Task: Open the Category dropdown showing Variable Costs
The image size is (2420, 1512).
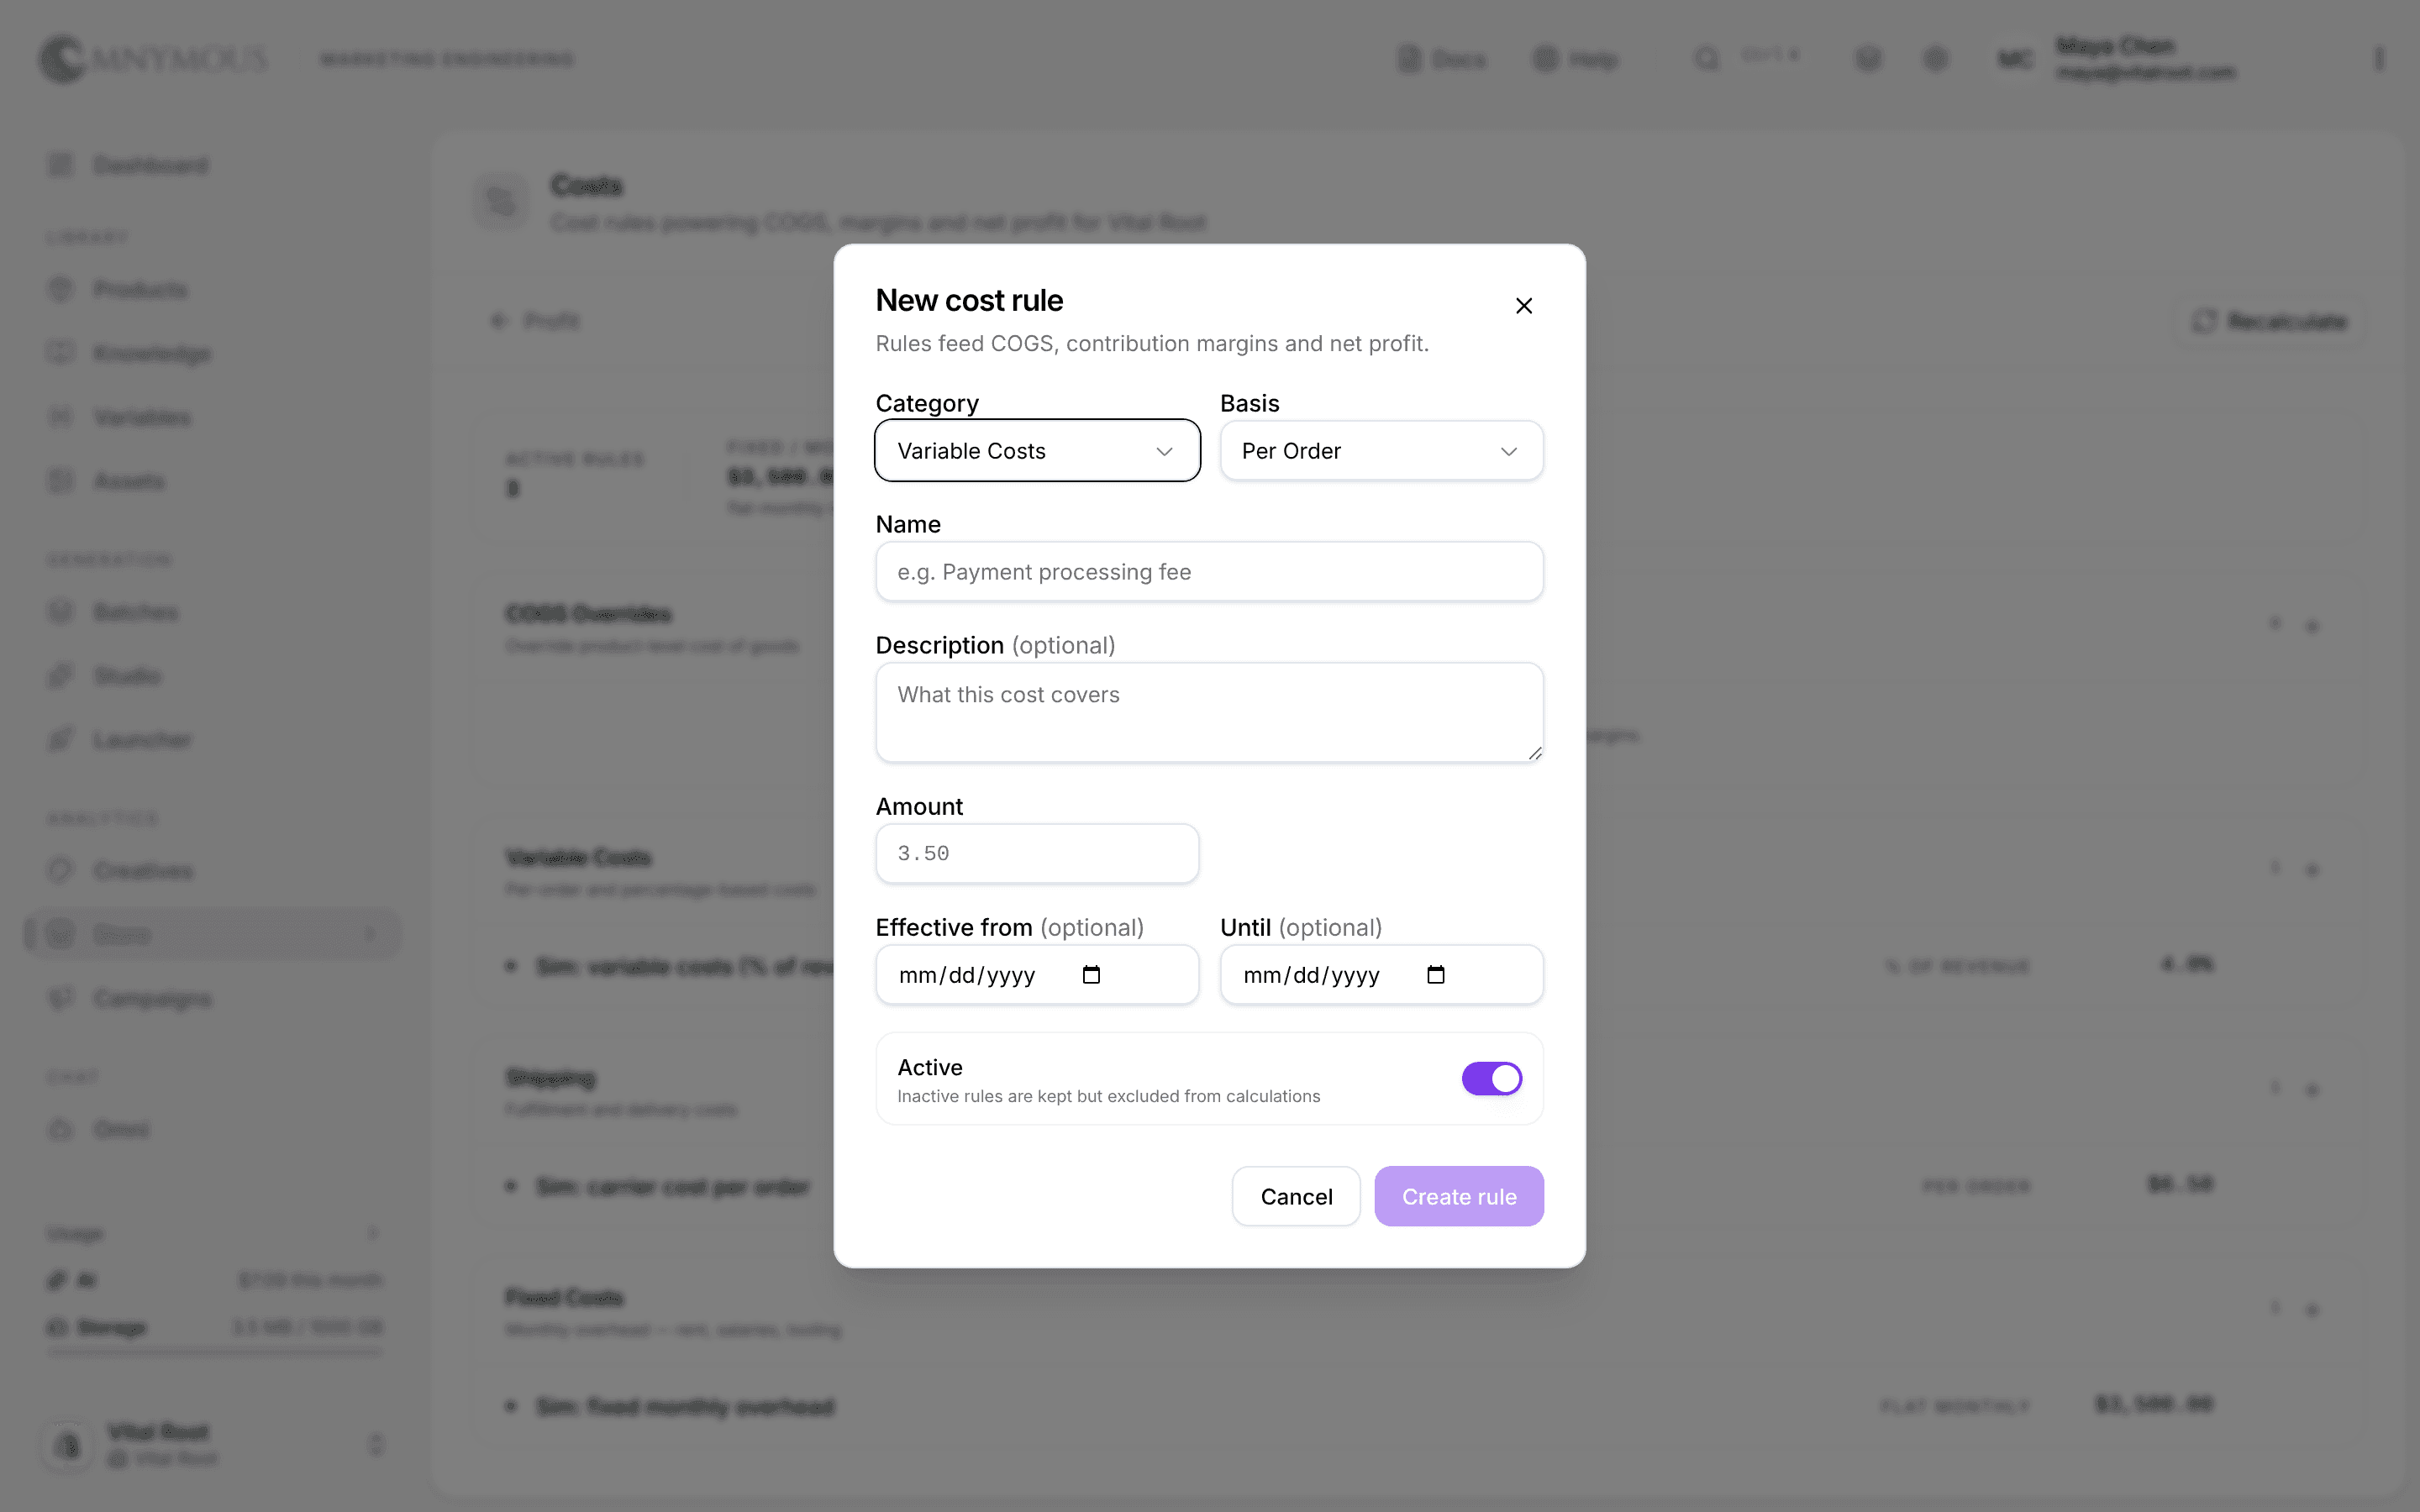Action: point(1037,451)
